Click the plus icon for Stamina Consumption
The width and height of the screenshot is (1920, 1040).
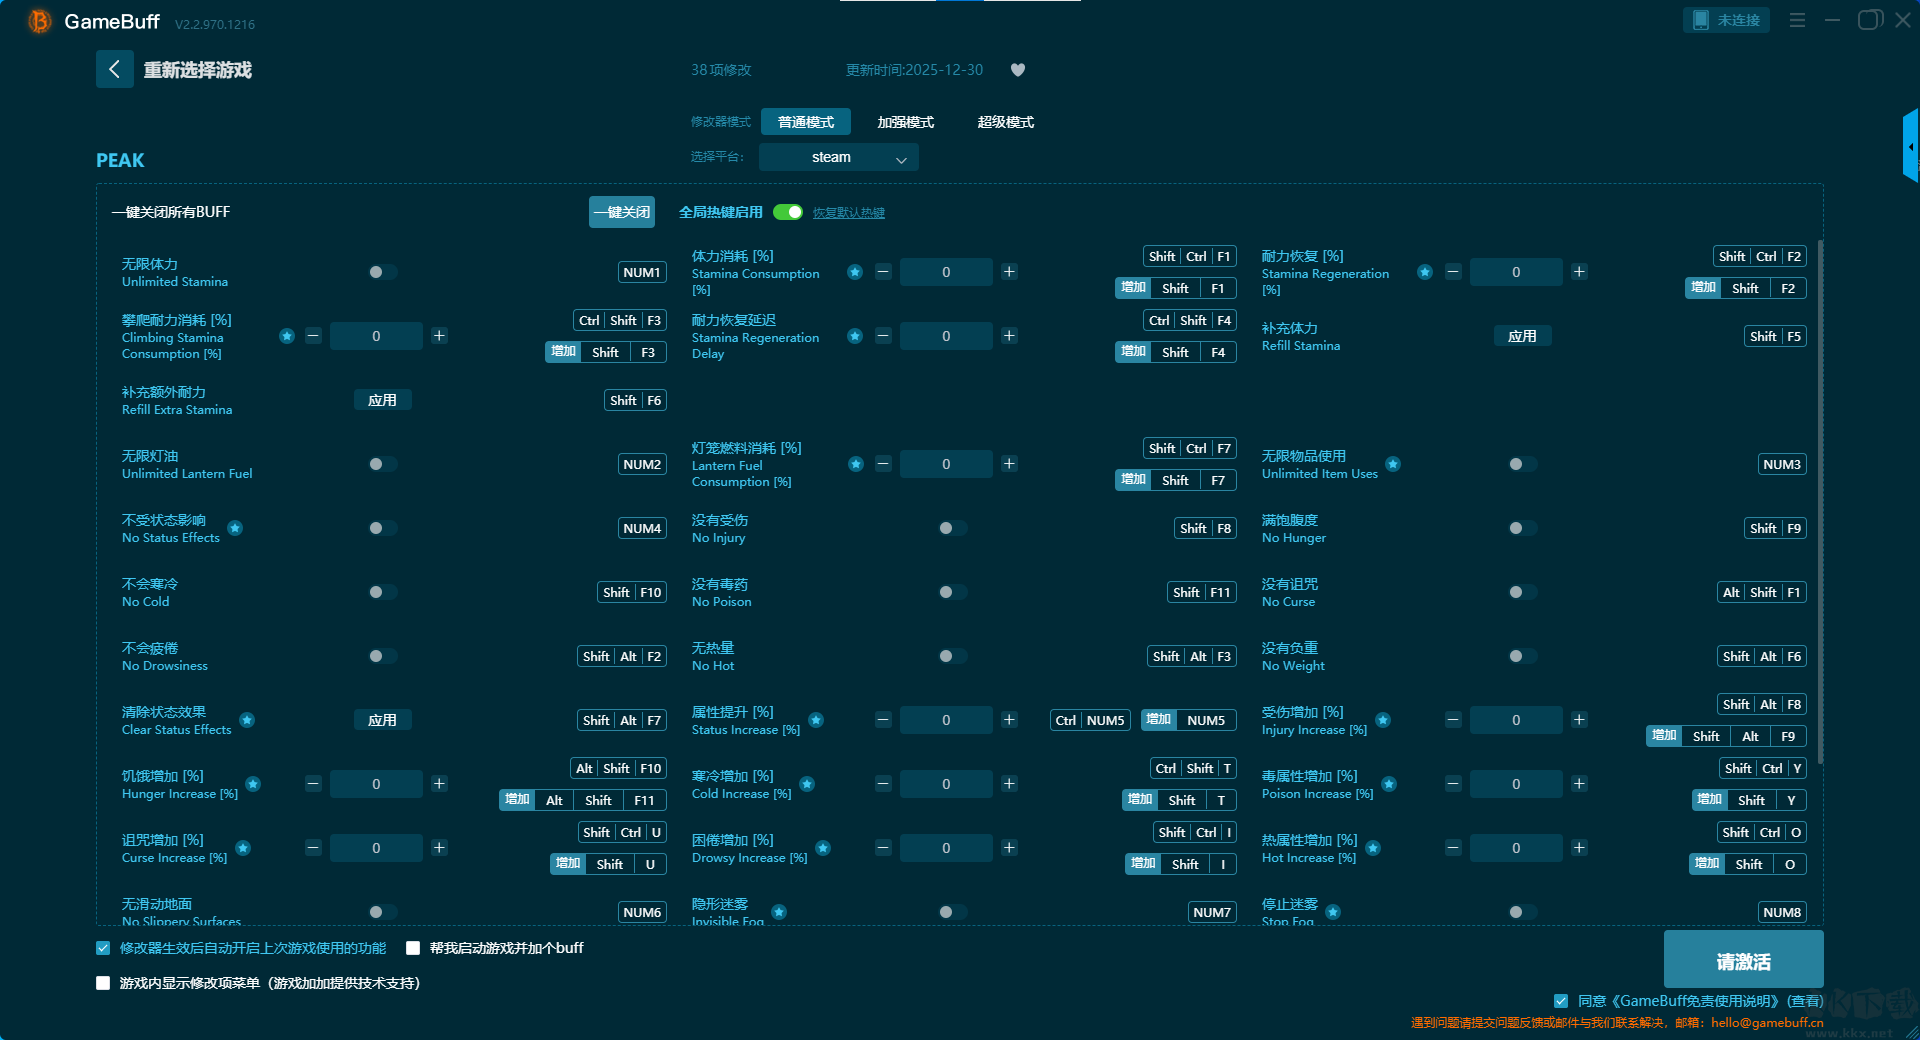tap(1009, 272)
